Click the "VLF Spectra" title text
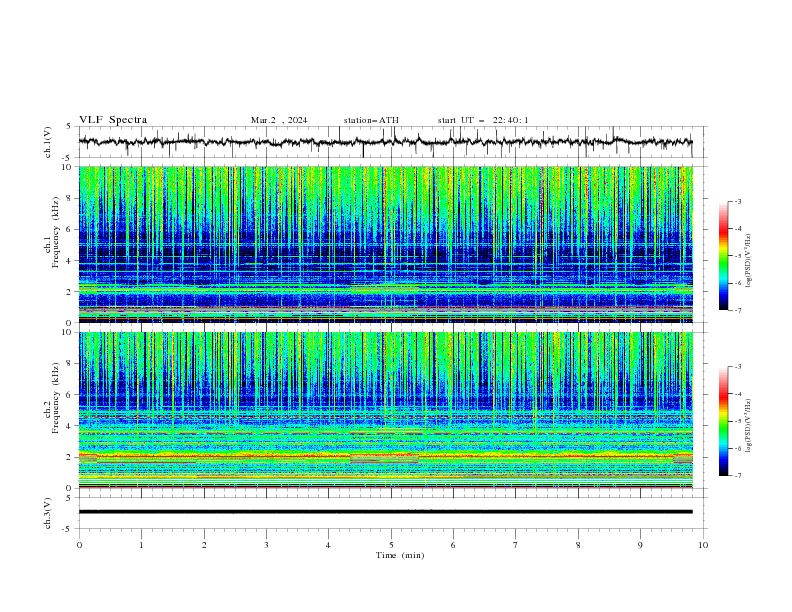Image resolution: width=792 pixels, height=612 pixels. coord(113,120)
